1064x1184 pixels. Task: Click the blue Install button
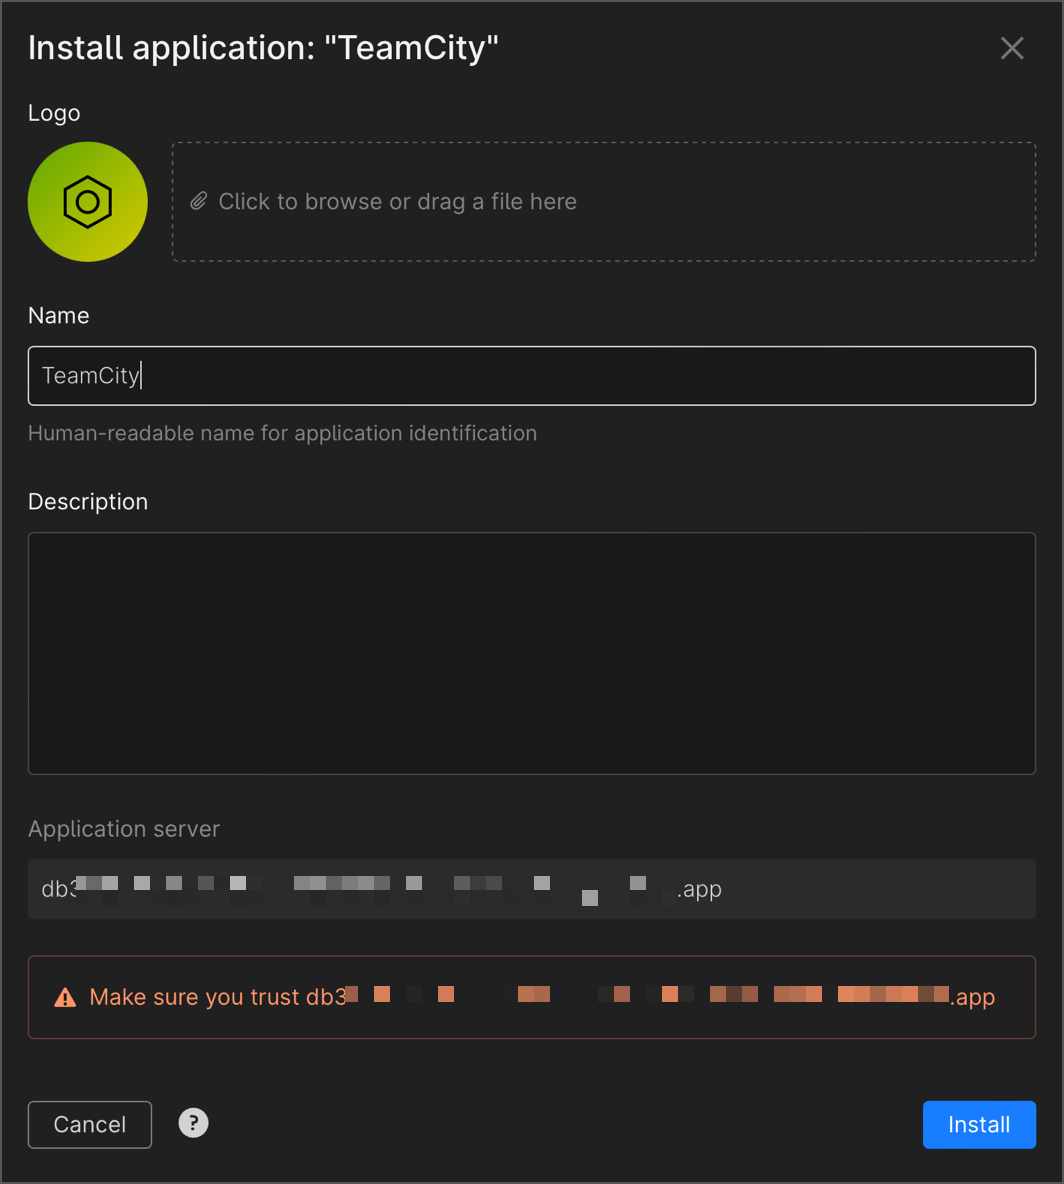[979, 1124]
